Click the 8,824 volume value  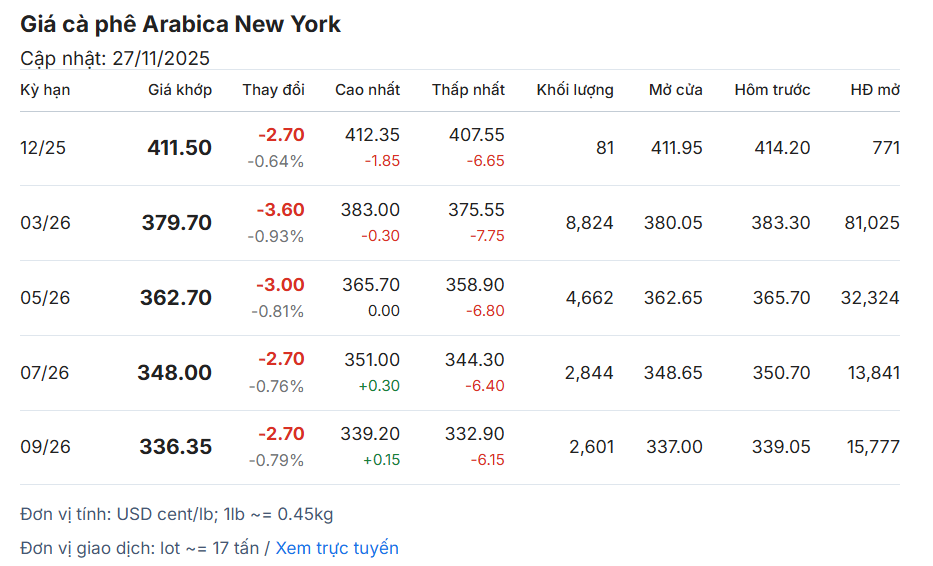(589, 223)
